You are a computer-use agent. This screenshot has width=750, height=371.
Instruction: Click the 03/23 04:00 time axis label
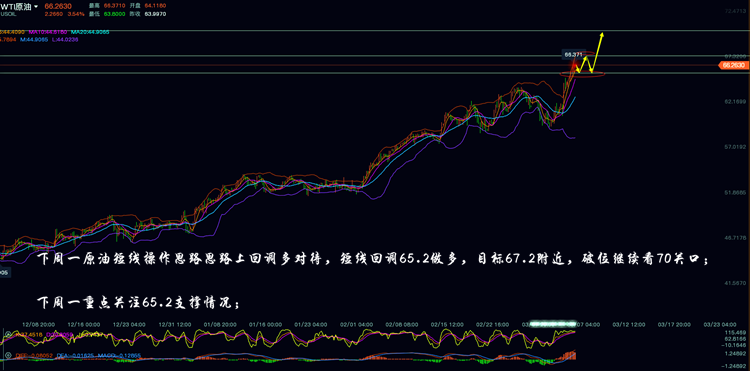(x=720, y=325)
